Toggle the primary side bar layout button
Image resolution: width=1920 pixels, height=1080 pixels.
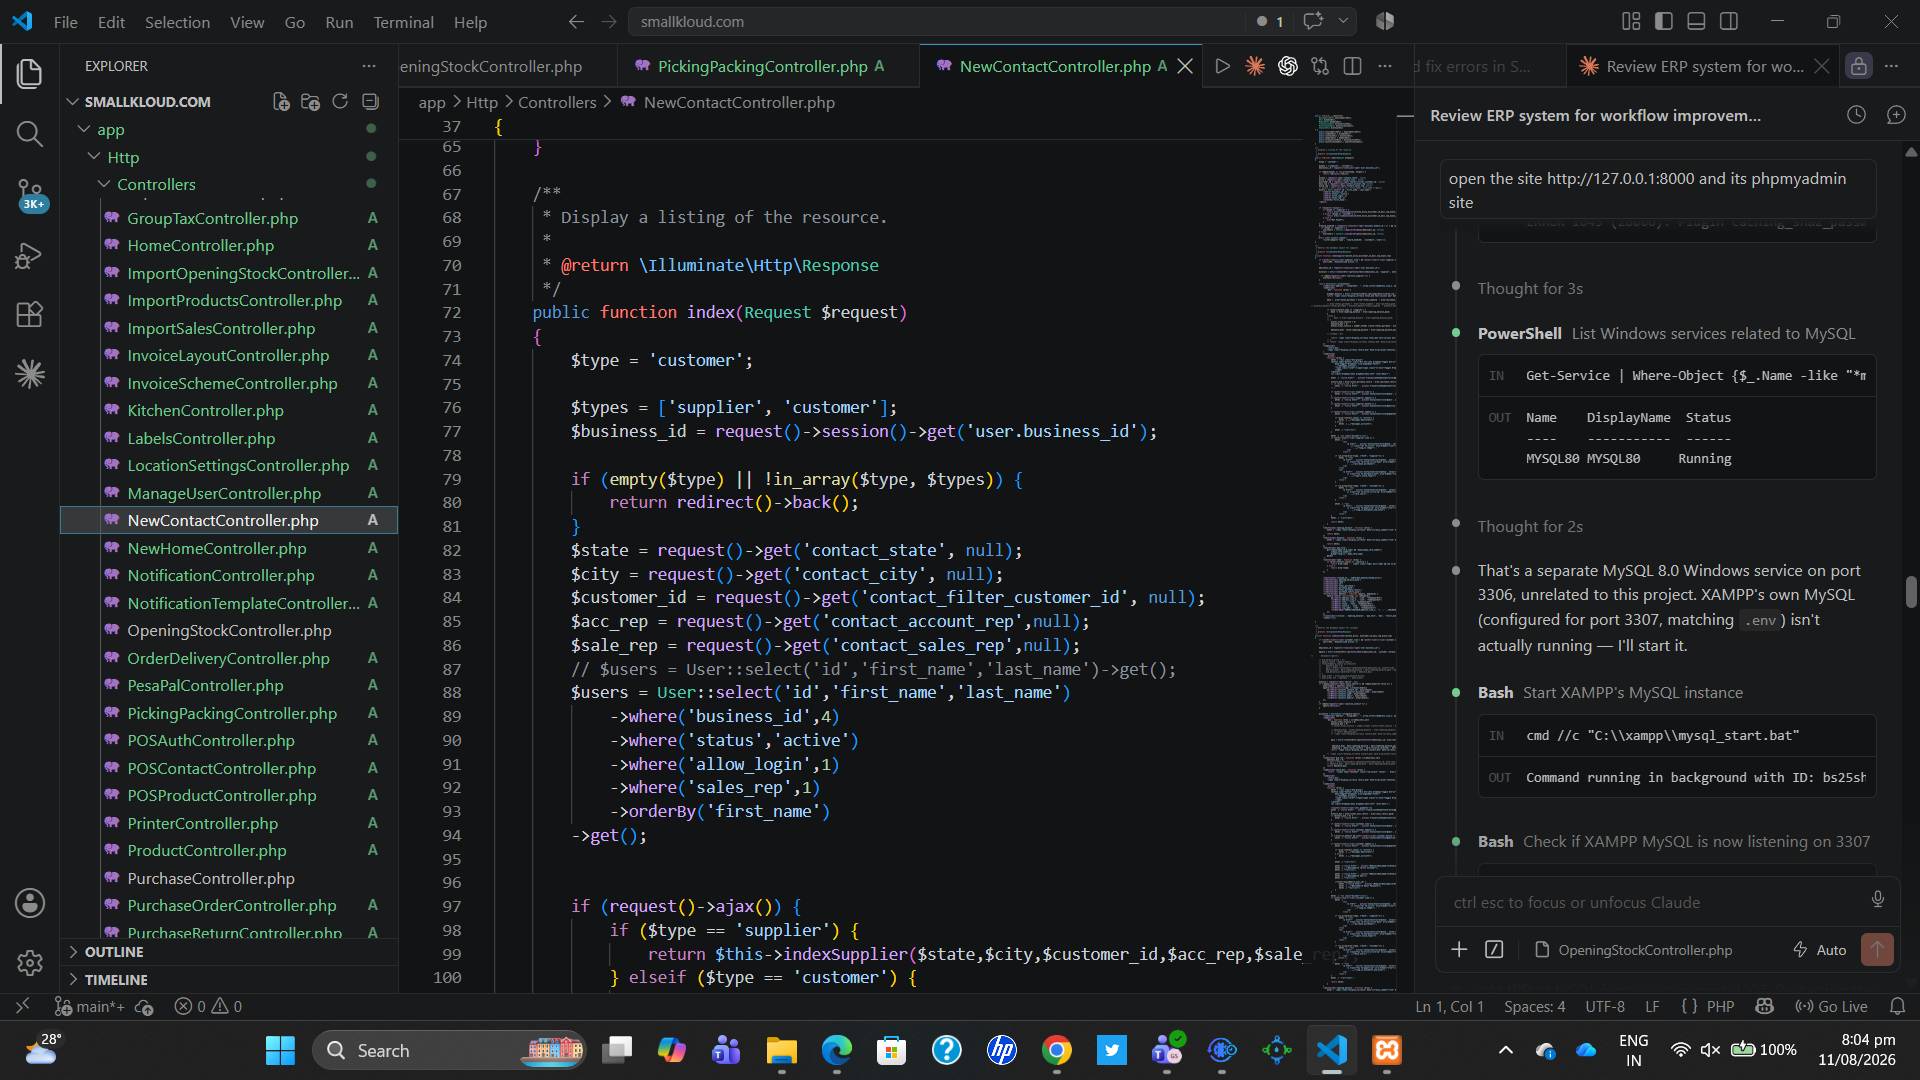pyautogui.click(x=1664, y=21)
